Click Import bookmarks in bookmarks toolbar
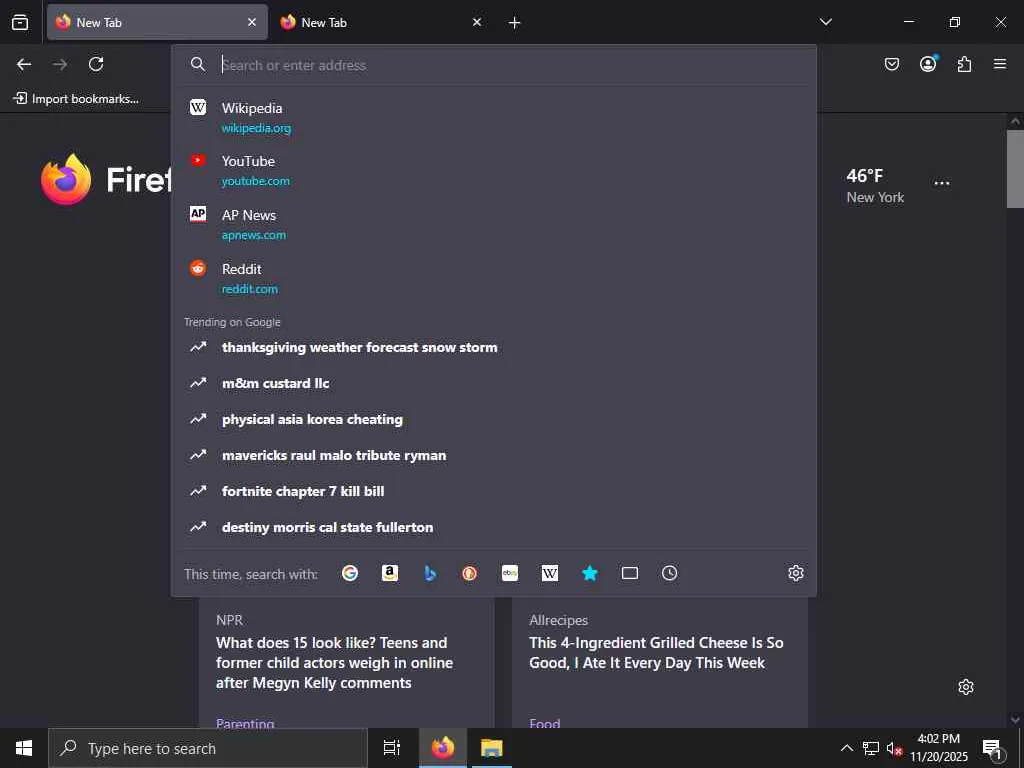Image resolution: width=1024 pixels, height=768 pixels. [x=76, y=99]
